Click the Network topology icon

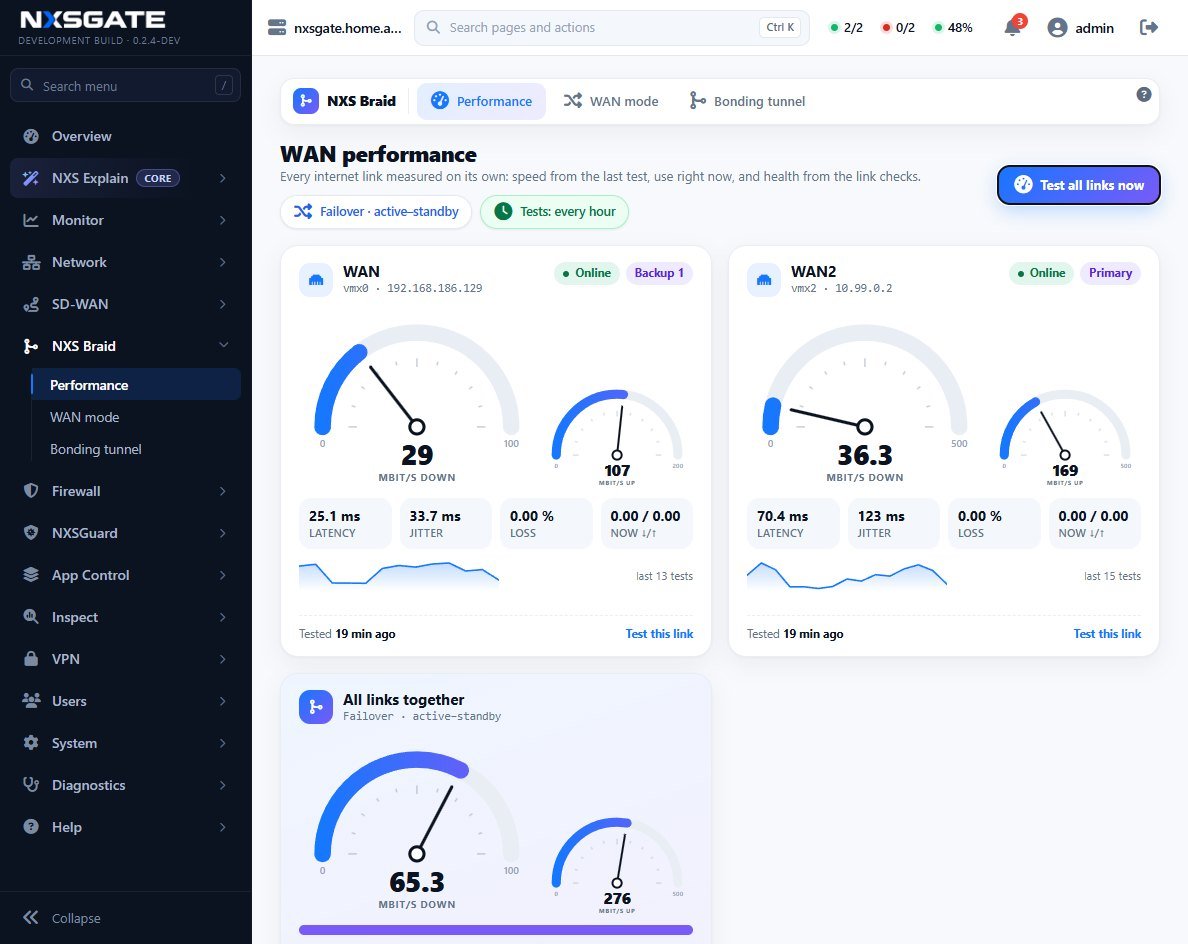[x=31, y=262]
